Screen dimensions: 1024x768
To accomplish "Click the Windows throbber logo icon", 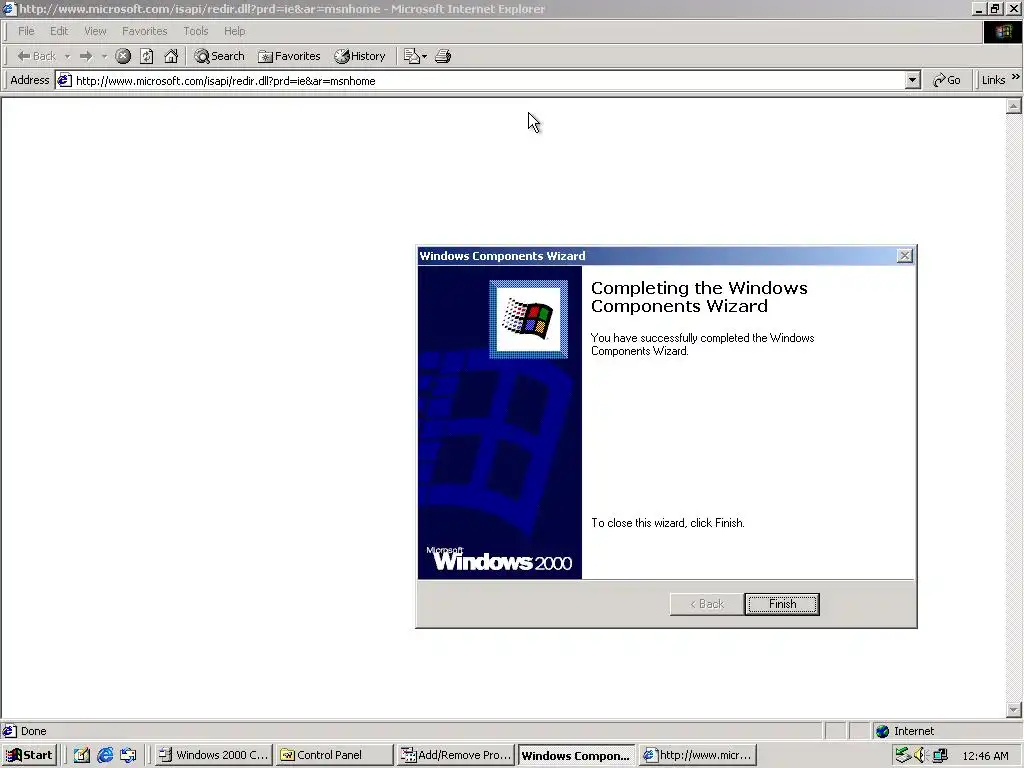I will 1002,31.
